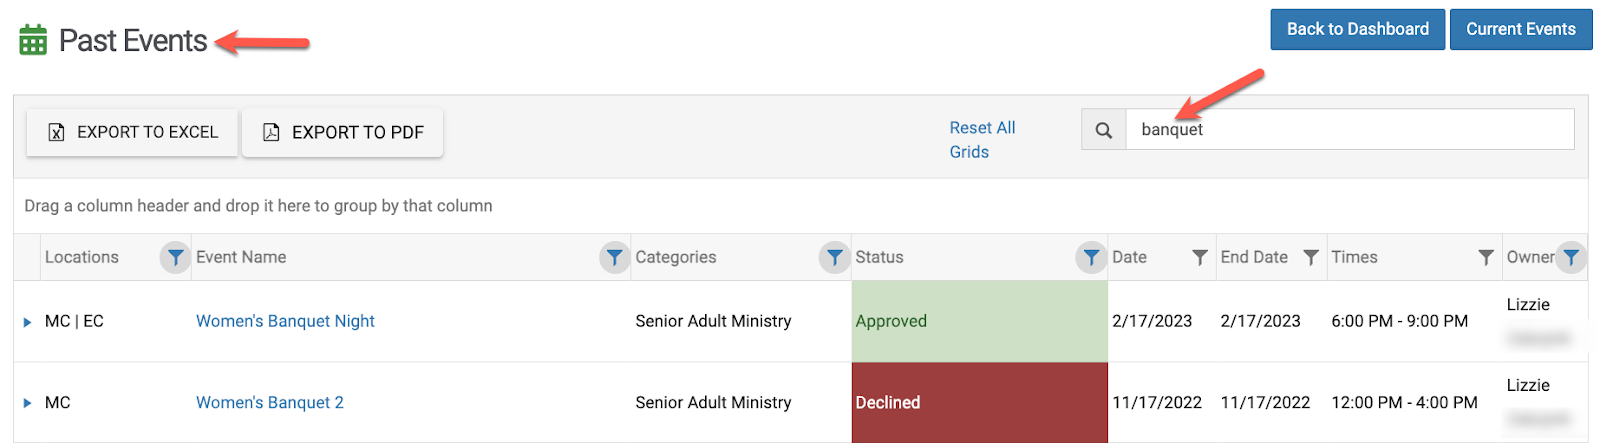The height and width of the screenshot is (443, 1600).
Task: Click the Date column filter icon
Action: (x=1200, y=257)
